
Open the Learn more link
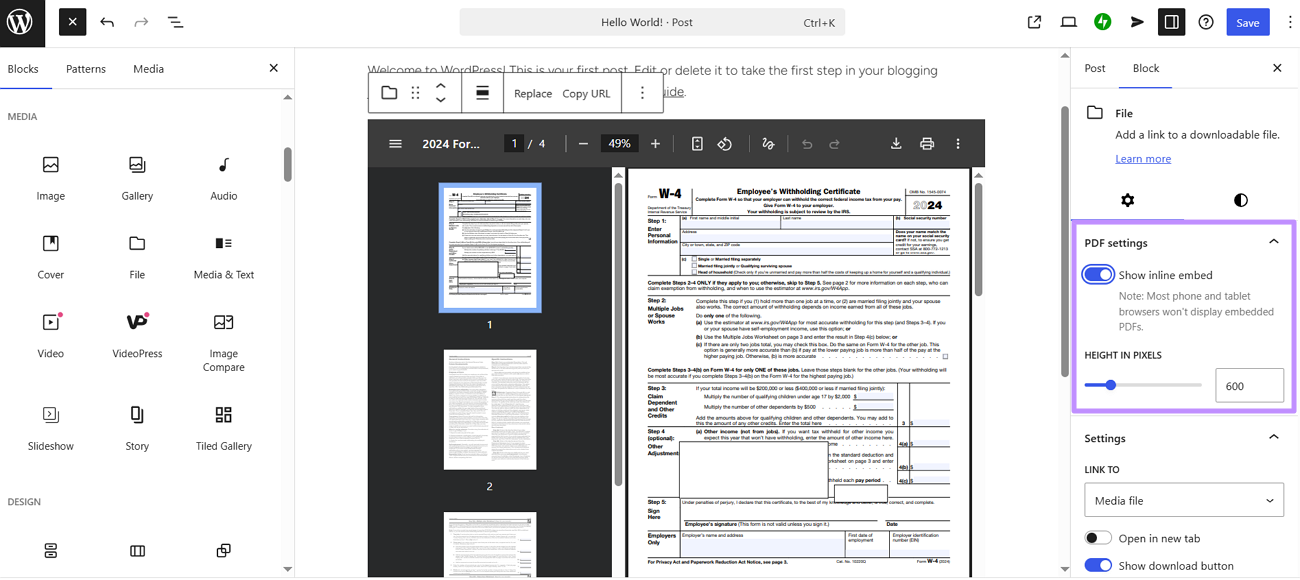click(x=1143, y=158)
